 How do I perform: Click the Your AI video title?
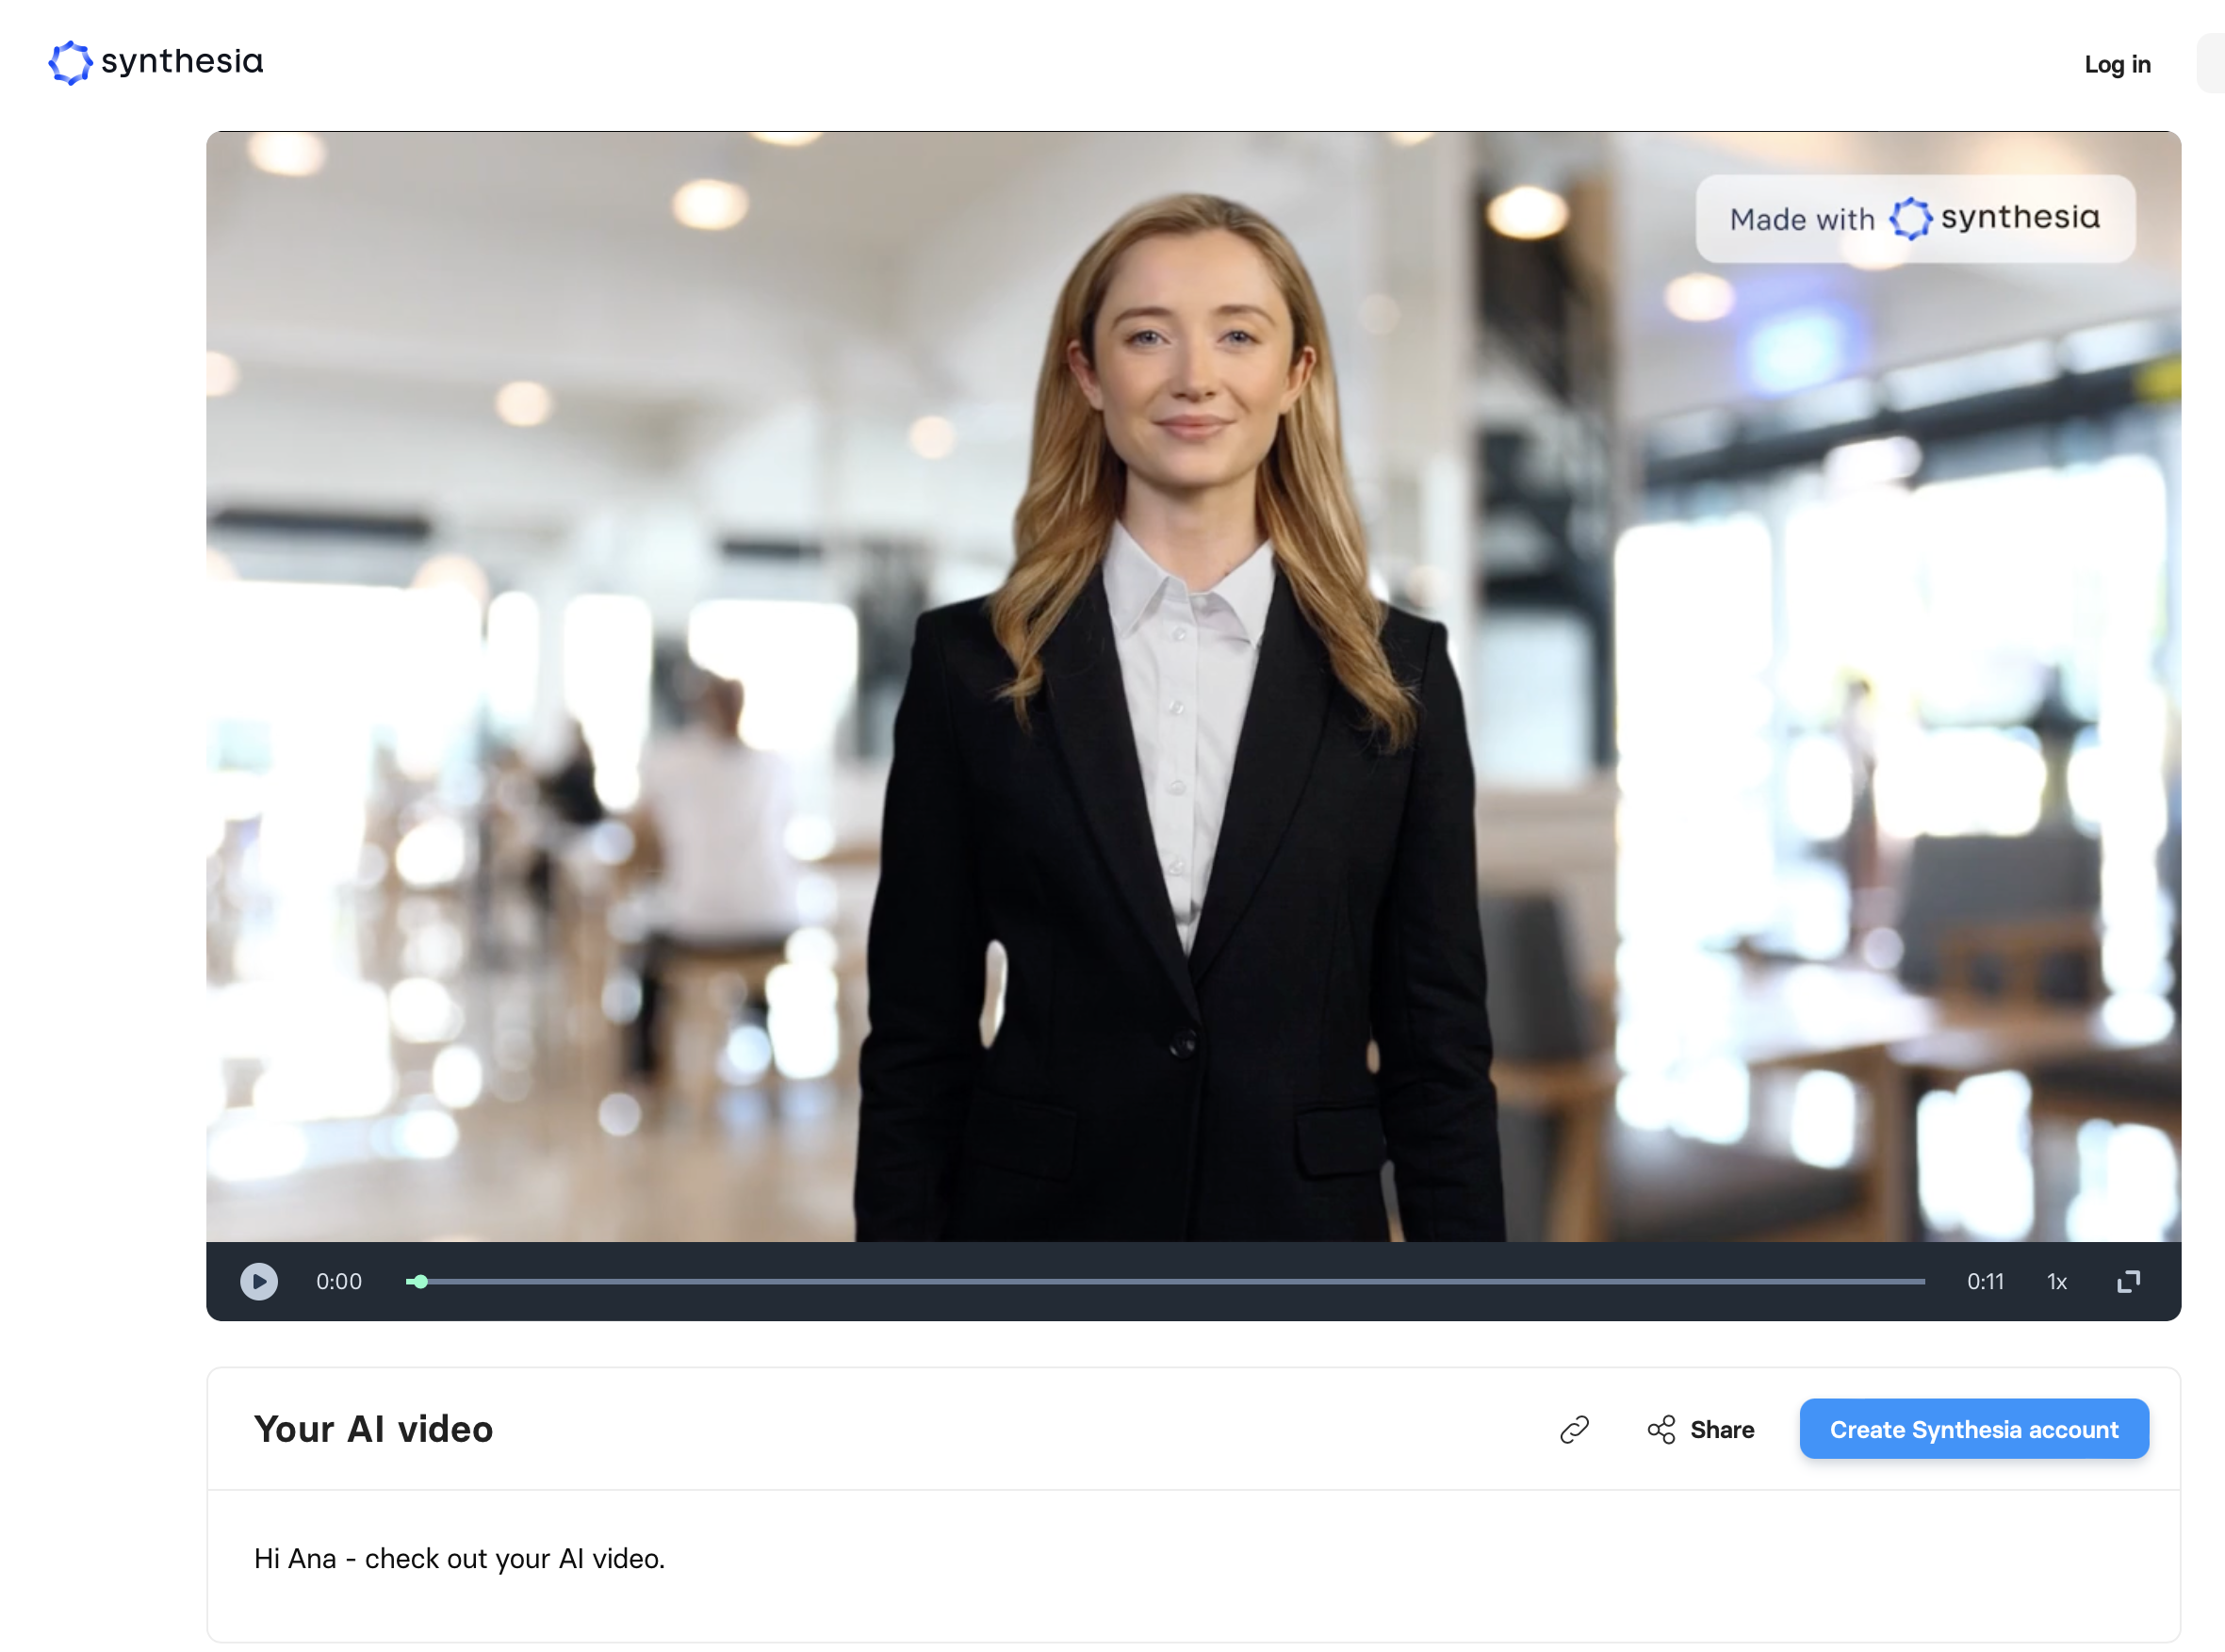(x=373, y=1429)
